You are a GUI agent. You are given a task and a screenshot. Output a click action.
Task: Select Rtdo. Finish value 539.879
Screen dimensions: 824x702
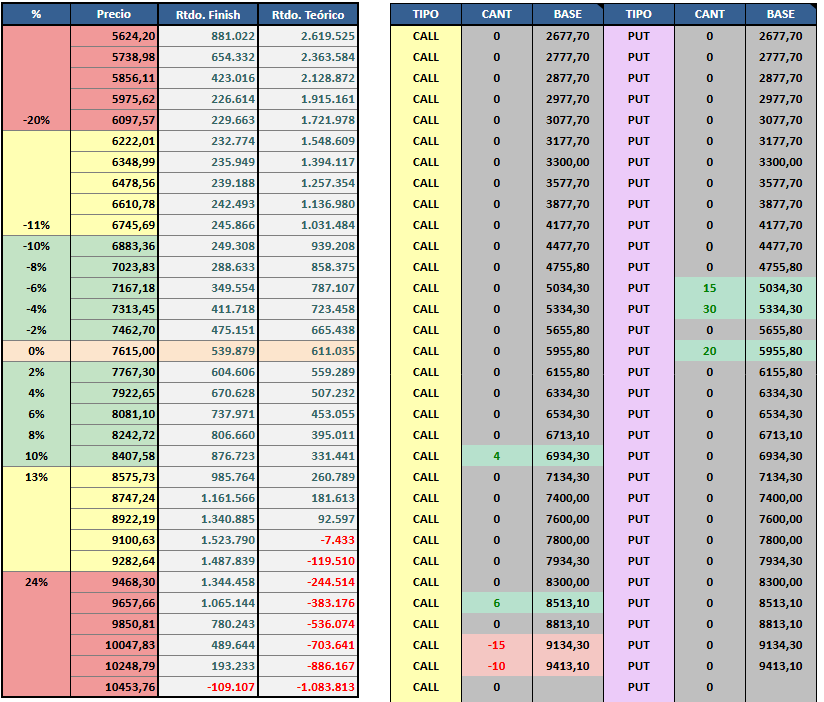coord(208,351)
